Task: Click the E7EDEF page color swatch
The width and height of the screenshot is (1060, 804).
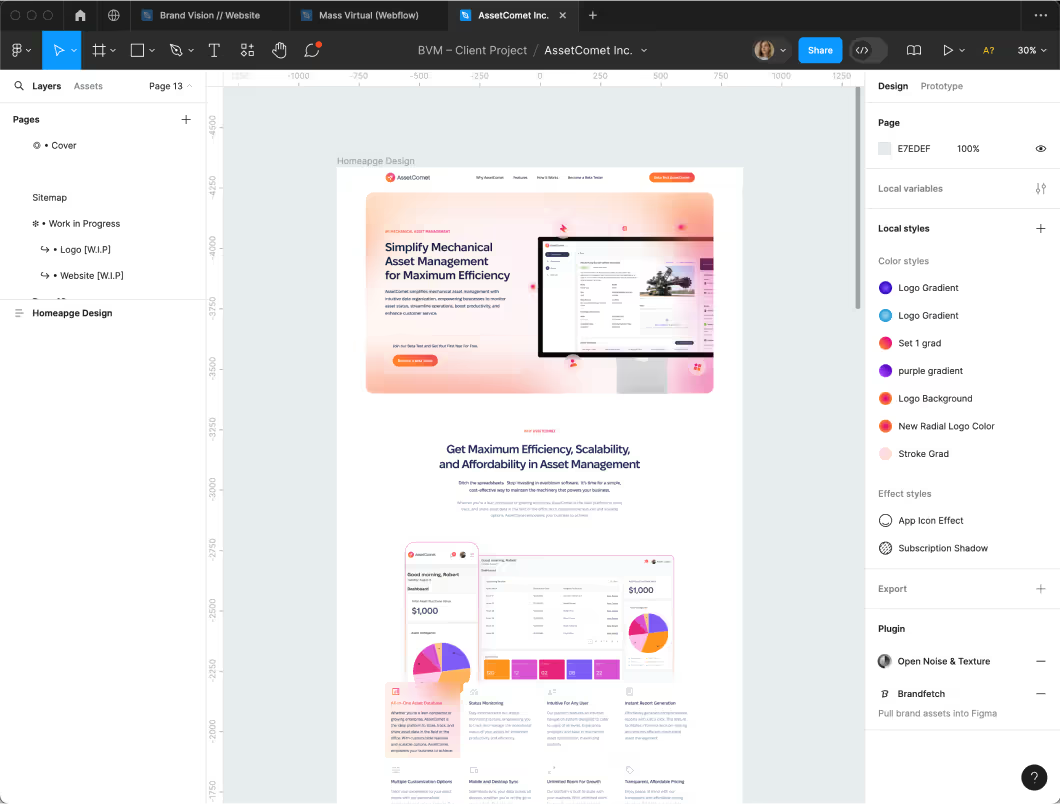Action: tap(884, 149)
